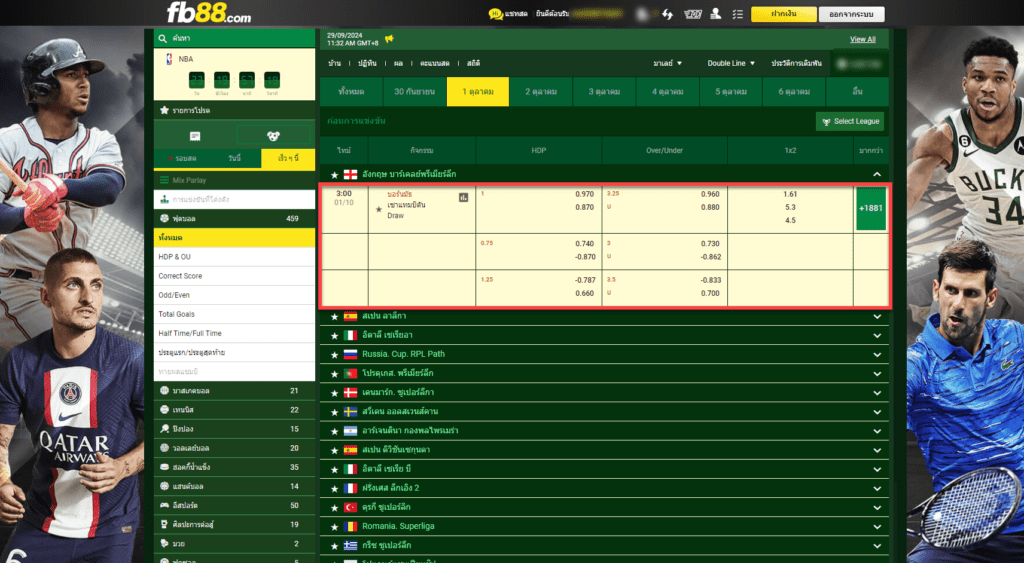
Task: Select the soccer ball sports icon tab
Action: point(273,136)
